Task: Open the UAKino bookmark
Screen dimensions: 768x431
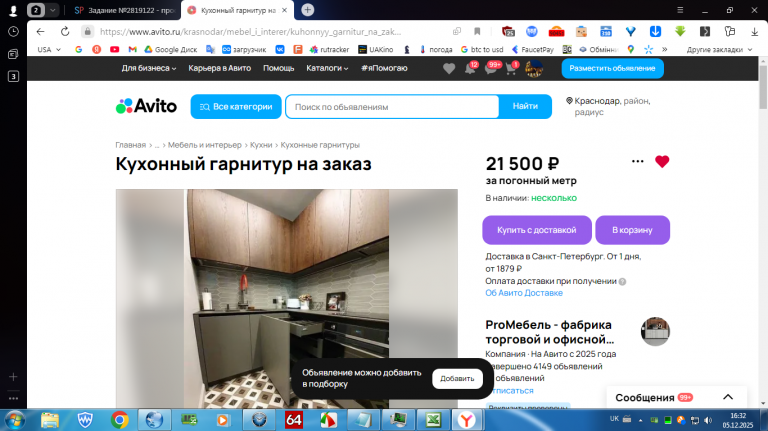Action: pos(376,49)
